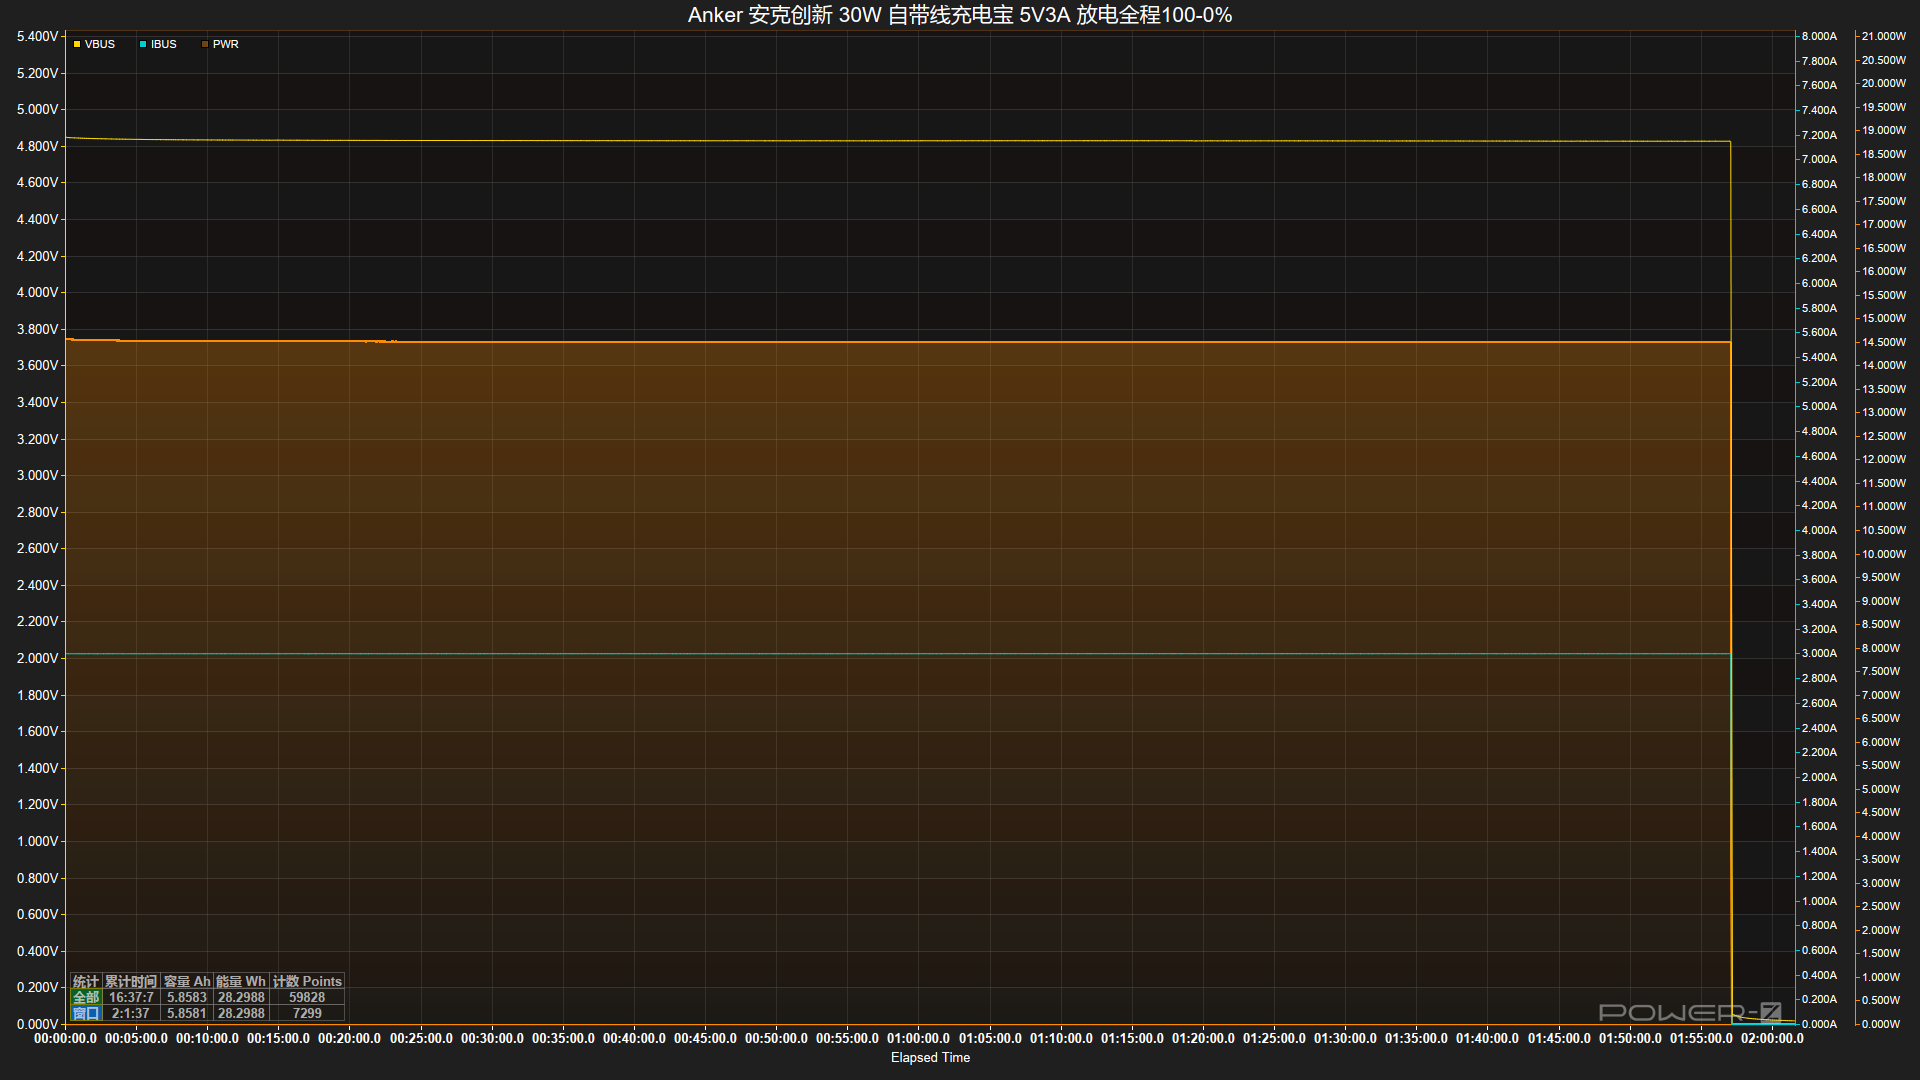Viewport: 1920px width, 1080px height.
Task: Click the brown PWR legend swatch
Action: pyautogui.click(x=205, y=44)
